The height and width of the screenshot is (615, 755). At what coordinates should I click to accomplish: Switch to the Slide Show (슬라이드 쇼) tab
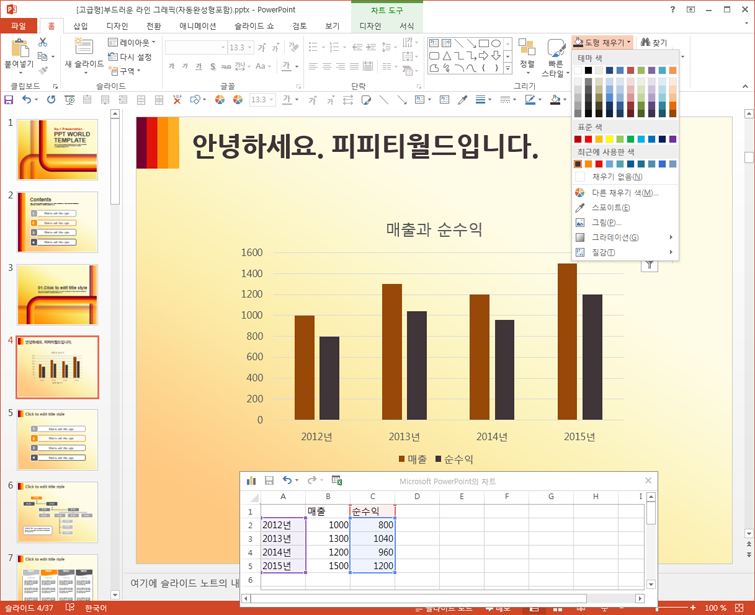coord(254,26)
